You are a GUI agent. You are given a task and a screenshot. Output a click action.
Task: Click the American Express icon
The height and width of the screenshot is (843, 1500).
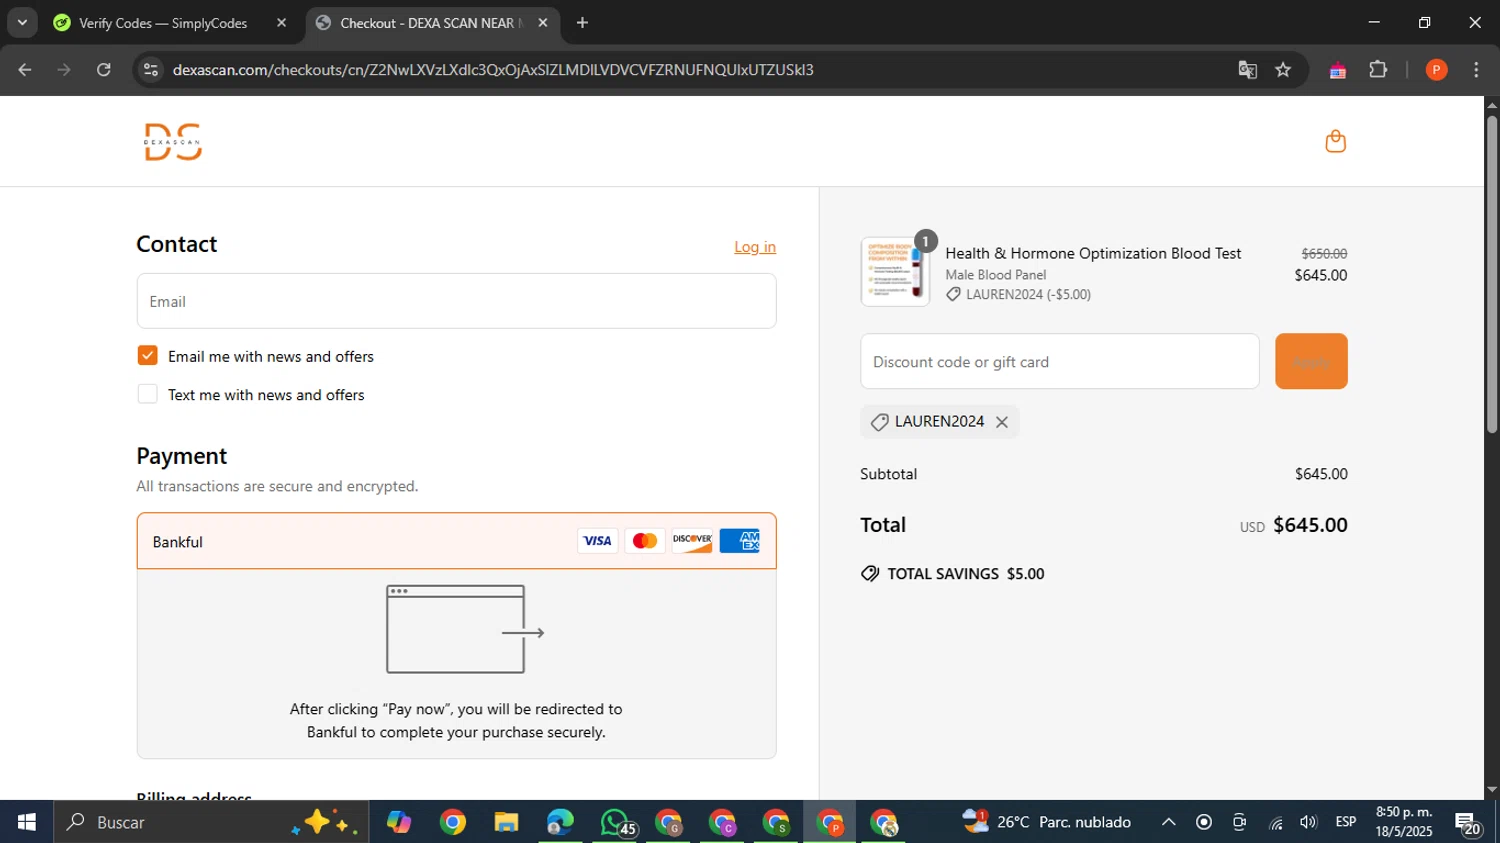click(740, 541)
